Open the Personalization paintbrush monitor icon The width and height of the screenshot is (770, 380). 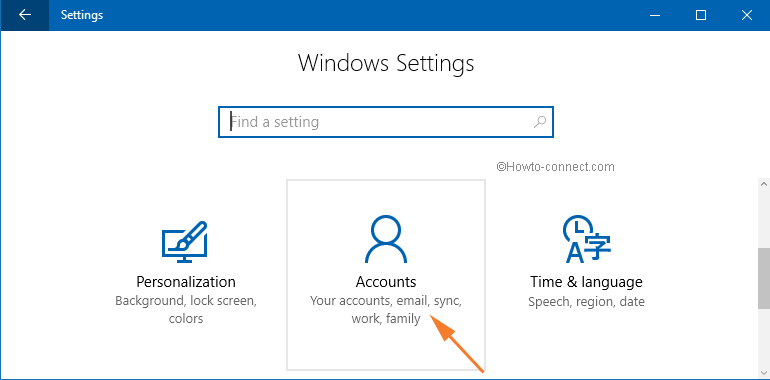(185, 242)
